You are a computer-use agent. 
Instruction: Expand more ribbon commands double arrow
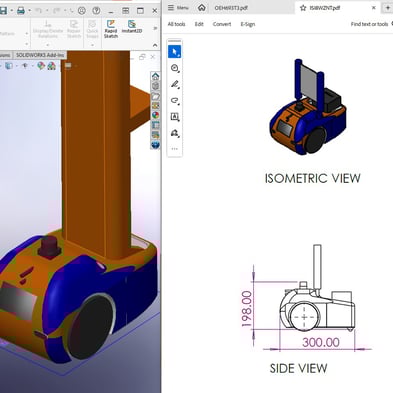(x=155, y=28)
